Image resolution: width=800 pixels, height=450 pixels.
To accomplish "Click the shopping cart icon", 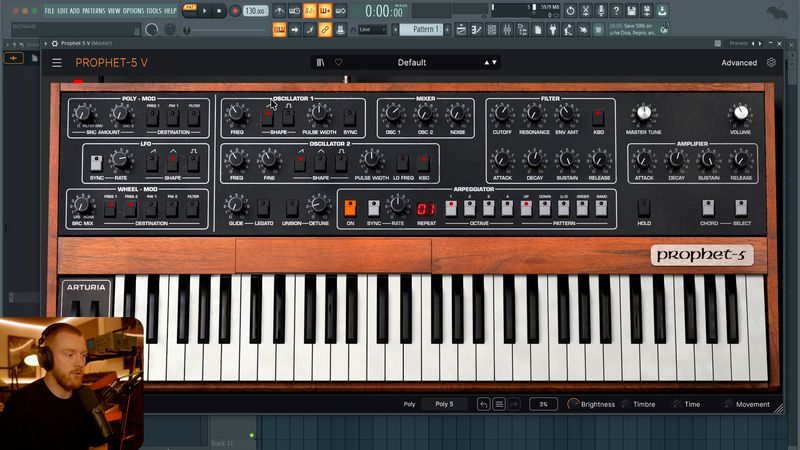I will (598, 30).
